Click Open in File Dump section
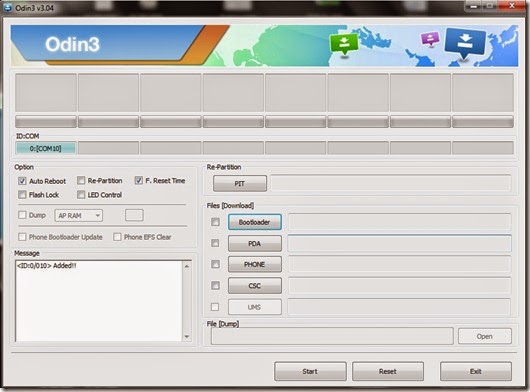 [485, 336]
